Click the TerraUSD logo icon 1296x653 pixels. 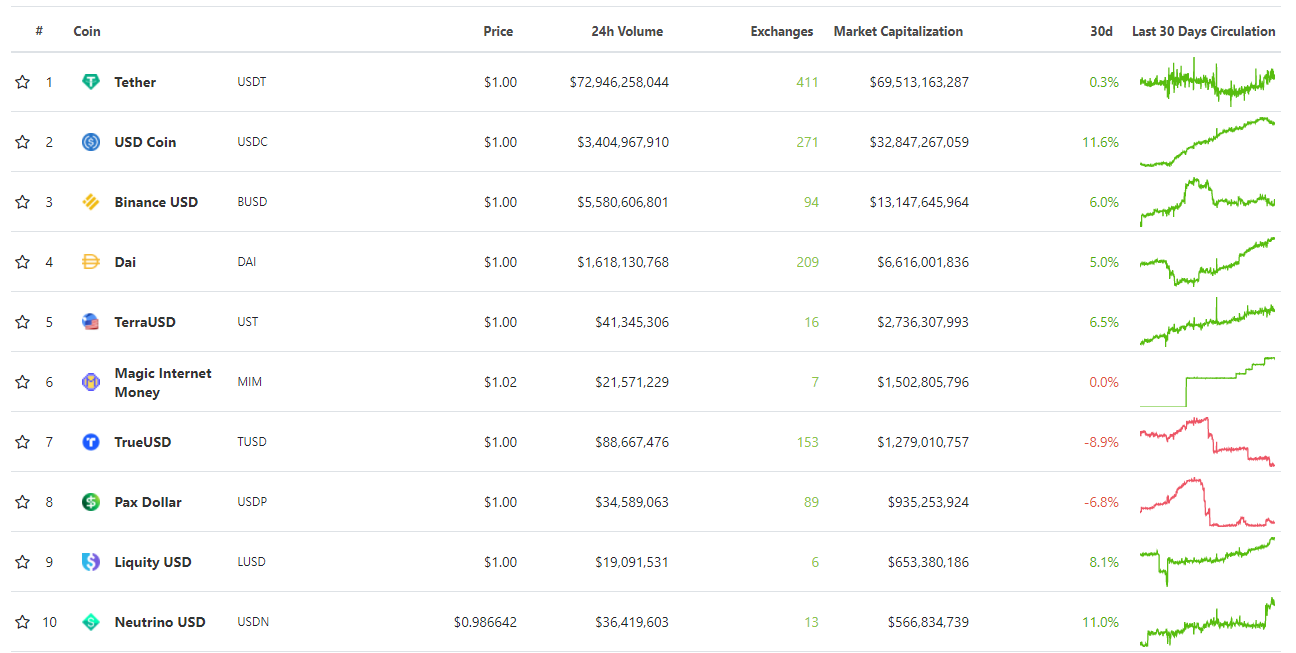91,322
